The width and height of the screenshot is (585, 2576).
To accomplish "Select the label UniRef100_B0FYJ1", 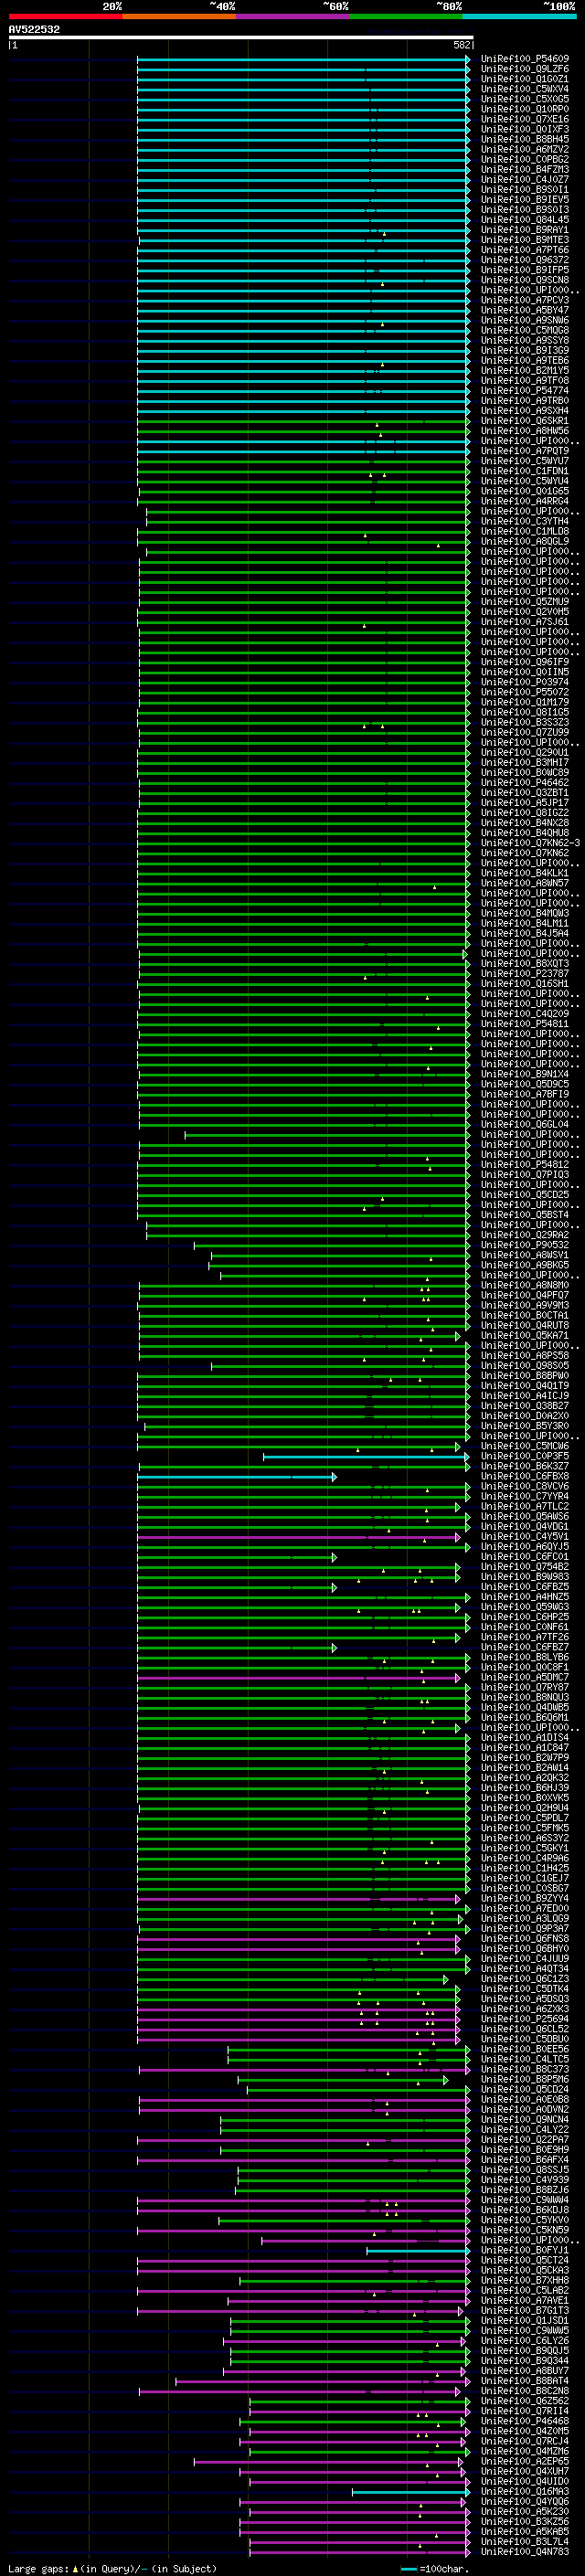I will point(524,2250).
